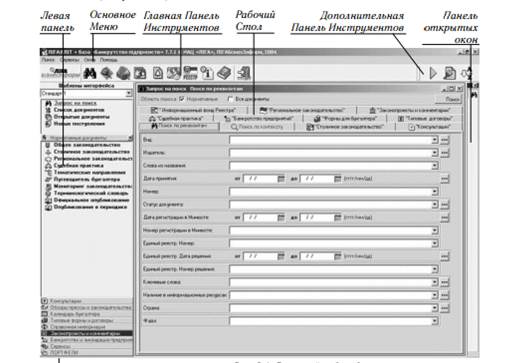
Task: Expand the Статус документа dropdown
Action: point(434,205)
